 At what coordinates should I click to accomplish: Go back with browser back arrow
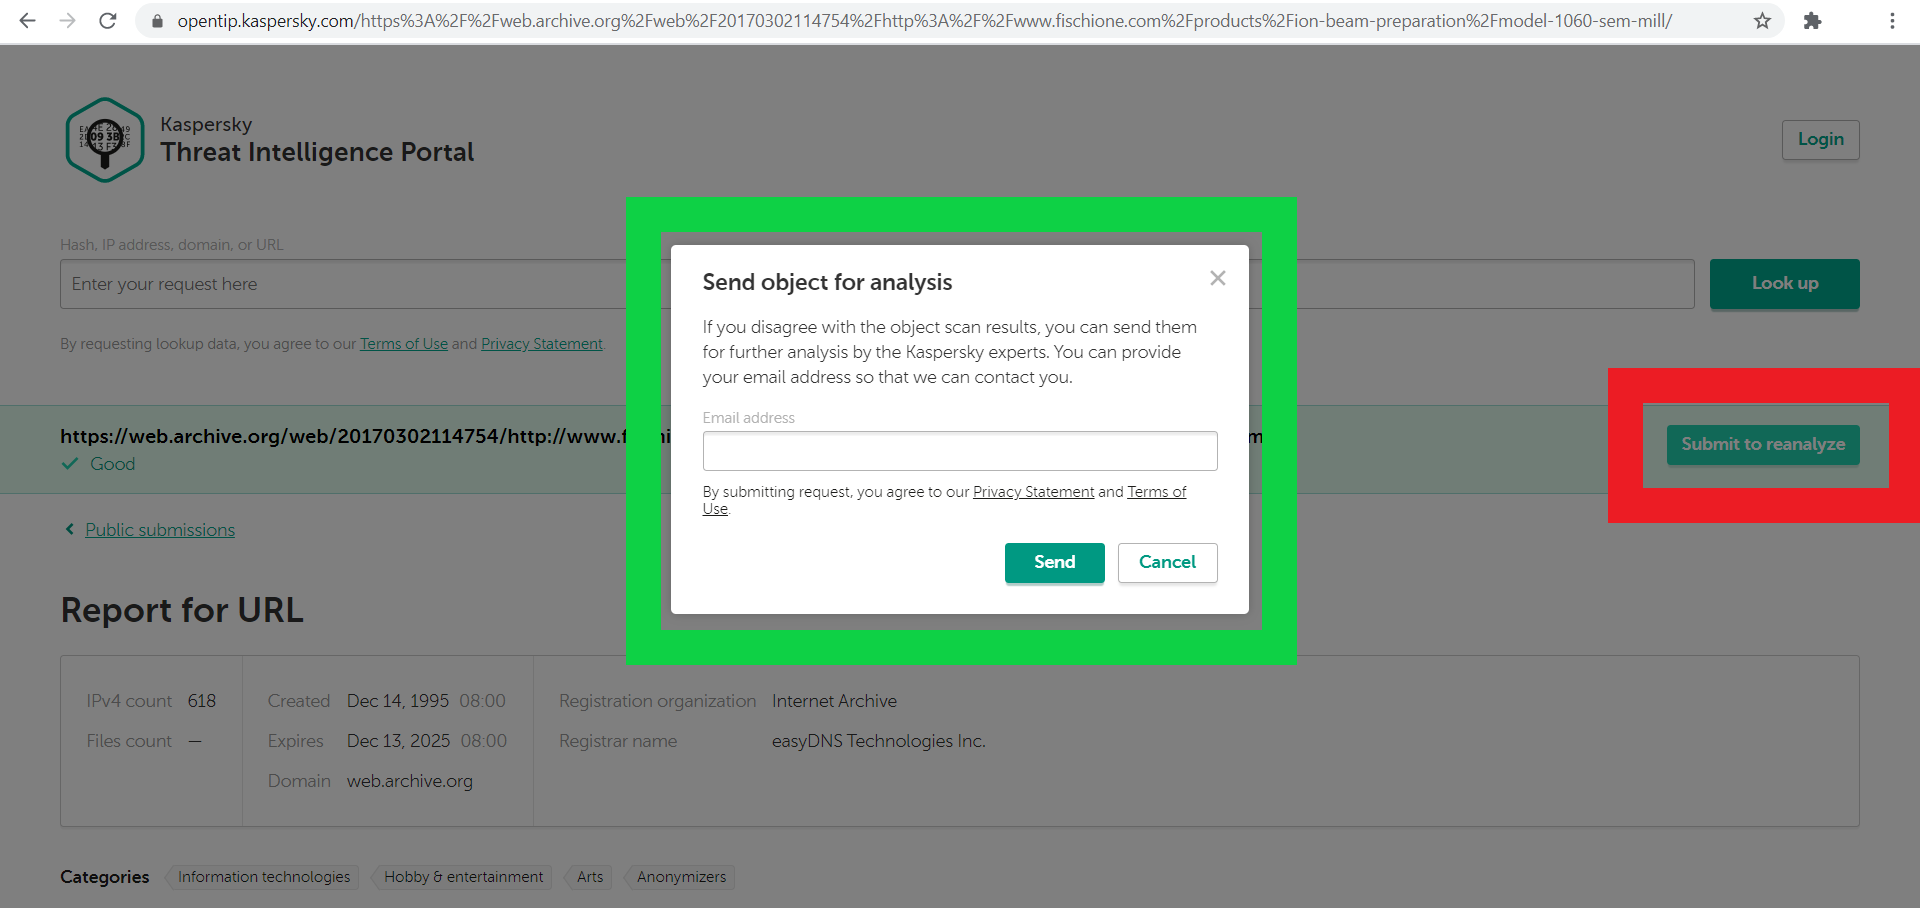[x=27, y=21]
